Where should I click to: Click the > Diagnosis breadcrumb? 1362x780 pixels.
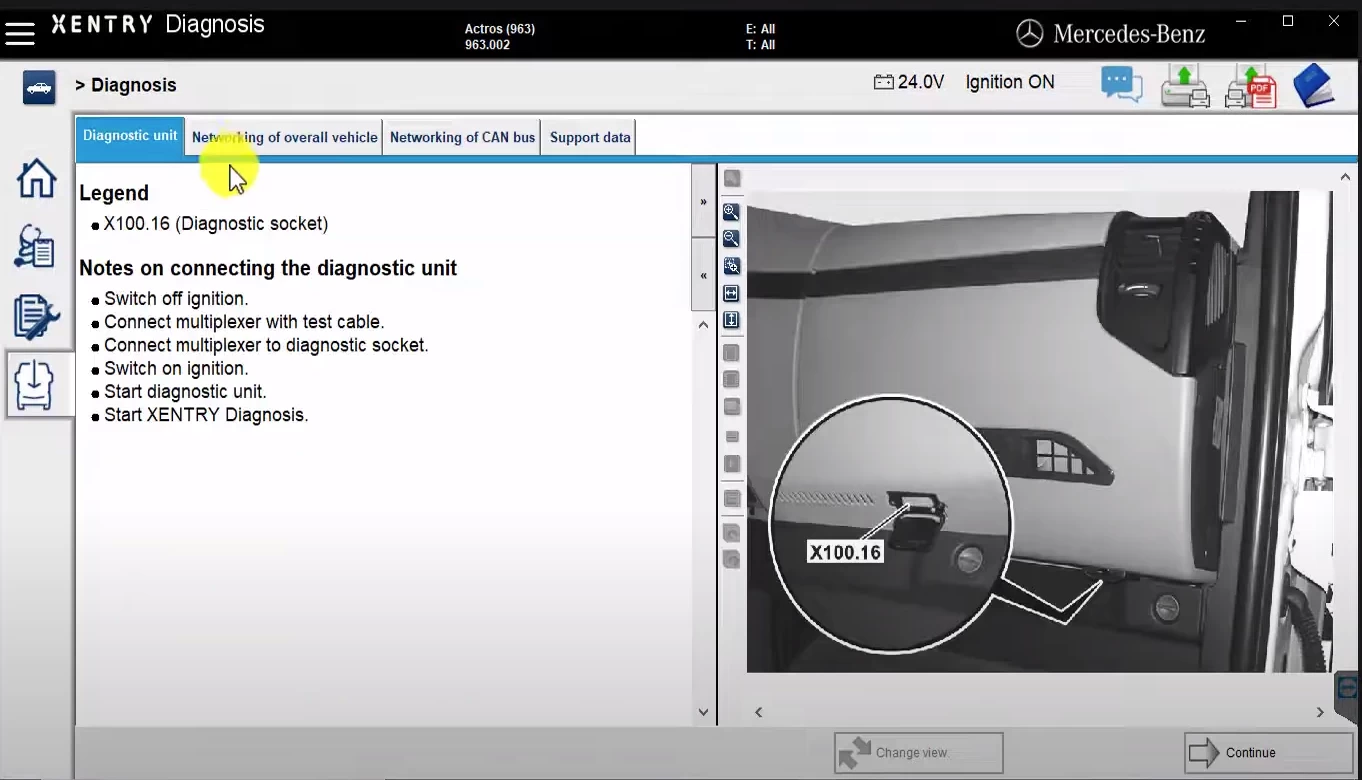tap(126, 85)
